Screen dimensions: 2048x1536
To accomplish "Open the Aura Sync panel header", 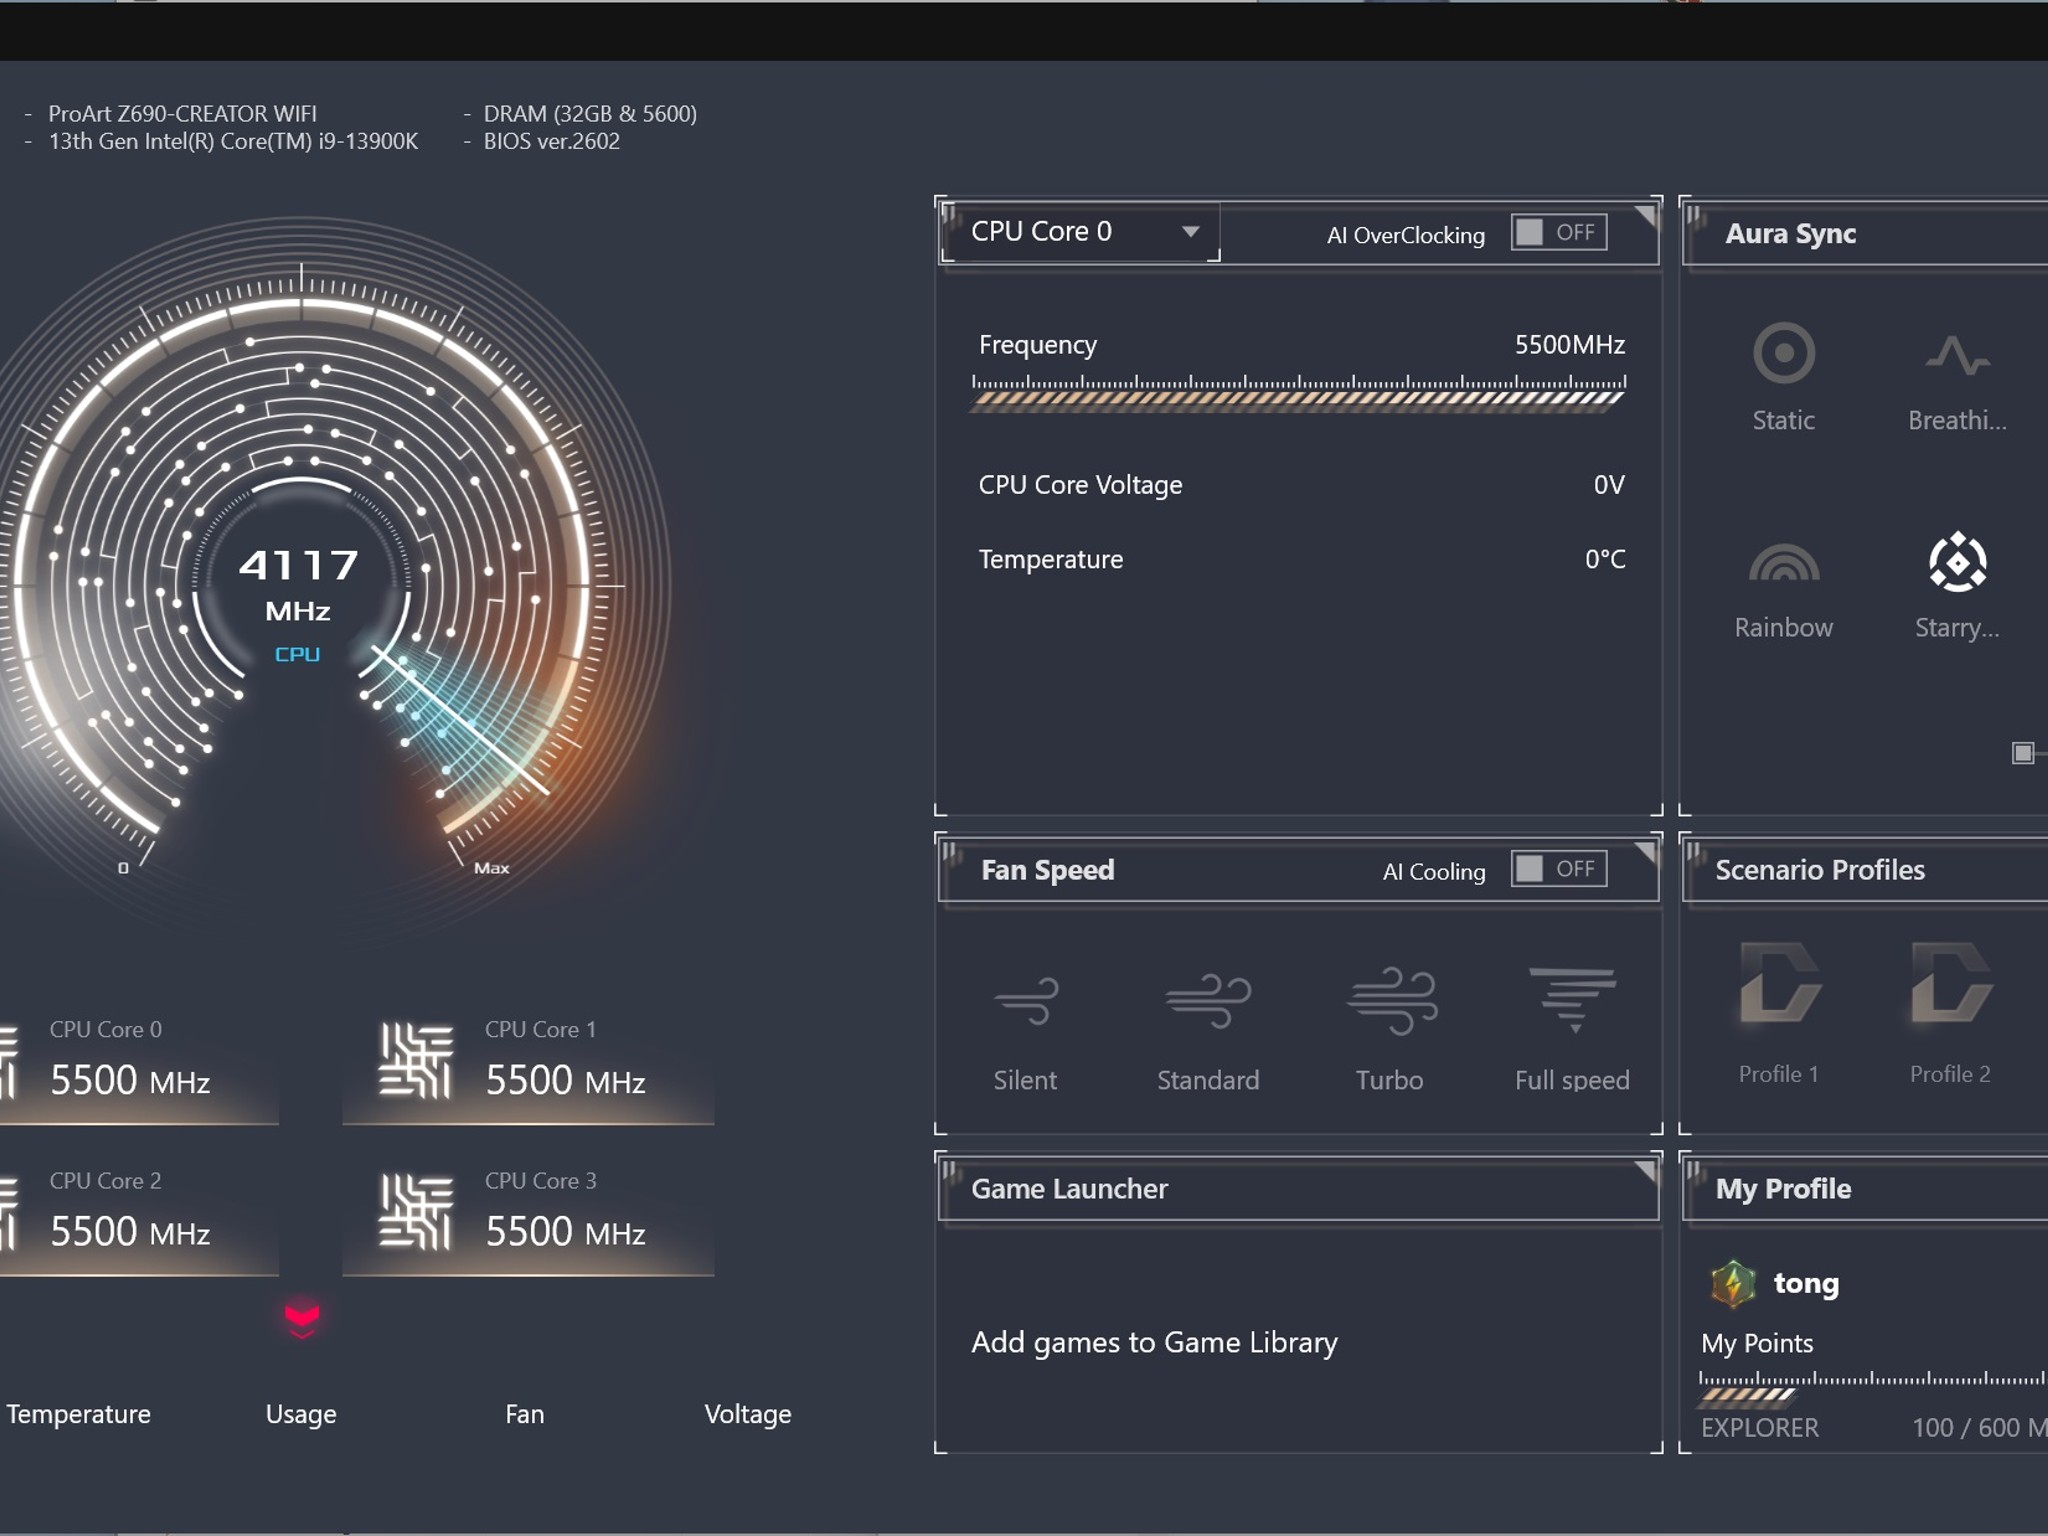I will point(1866,234).
